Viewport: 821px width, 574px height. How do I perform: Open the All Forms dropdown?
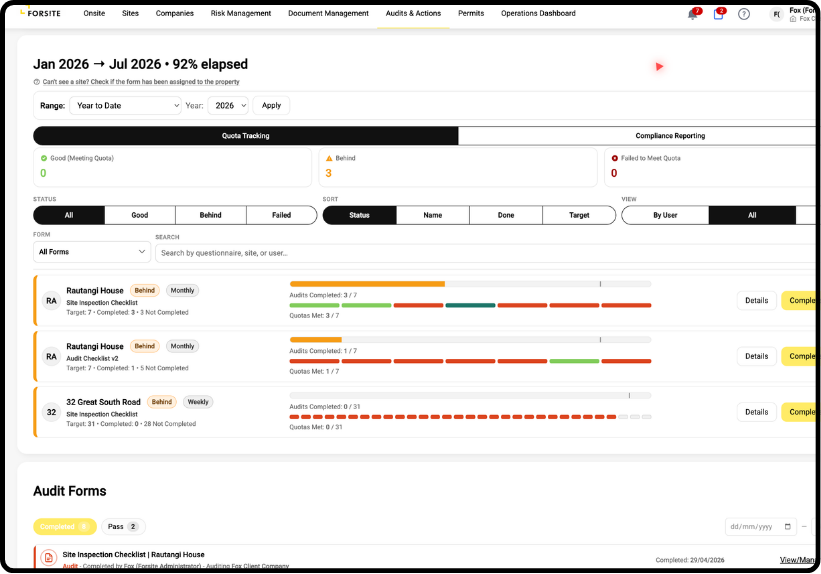tap(92, 252)
